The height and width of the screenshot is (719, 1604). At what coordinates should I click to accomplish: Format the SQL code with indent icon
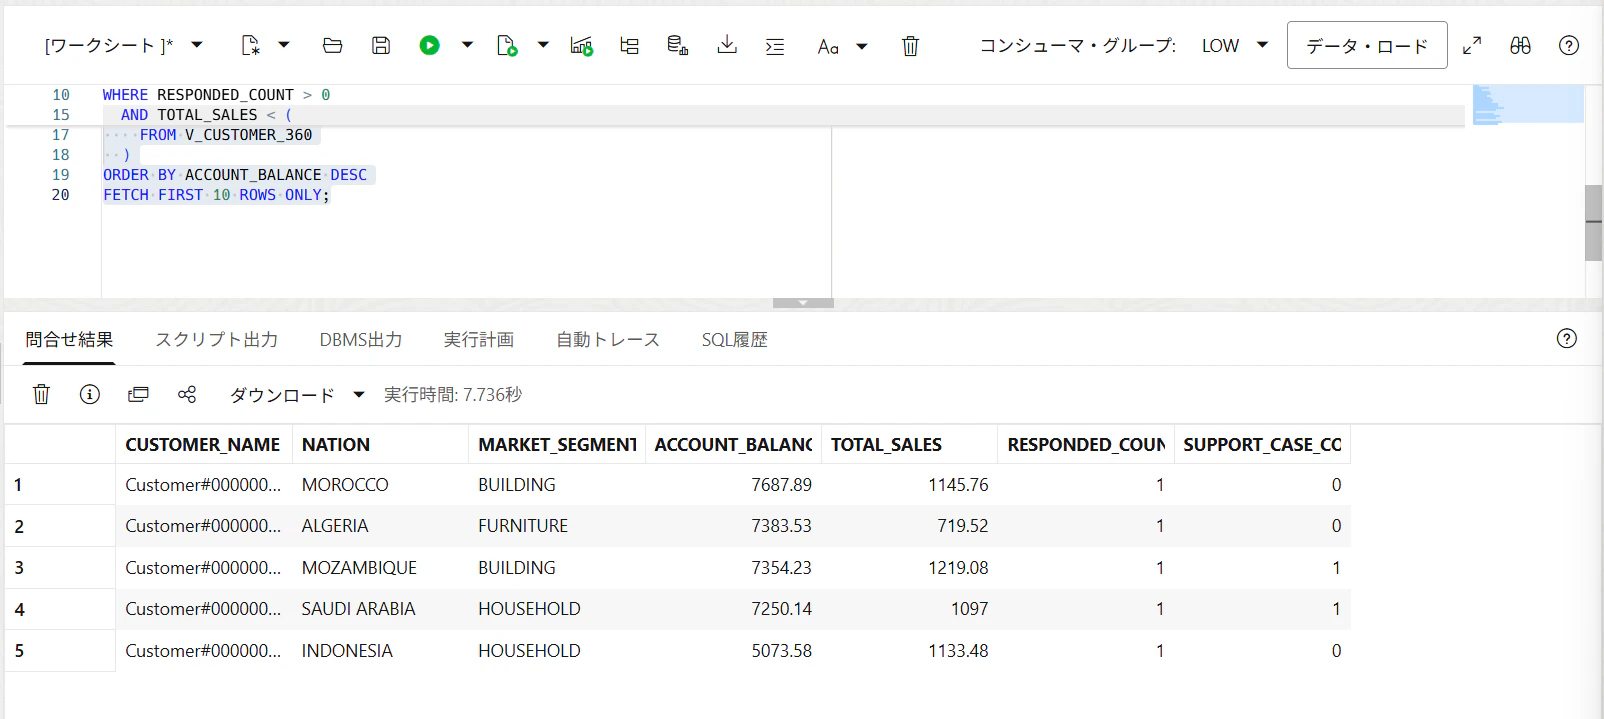(775, 46)
